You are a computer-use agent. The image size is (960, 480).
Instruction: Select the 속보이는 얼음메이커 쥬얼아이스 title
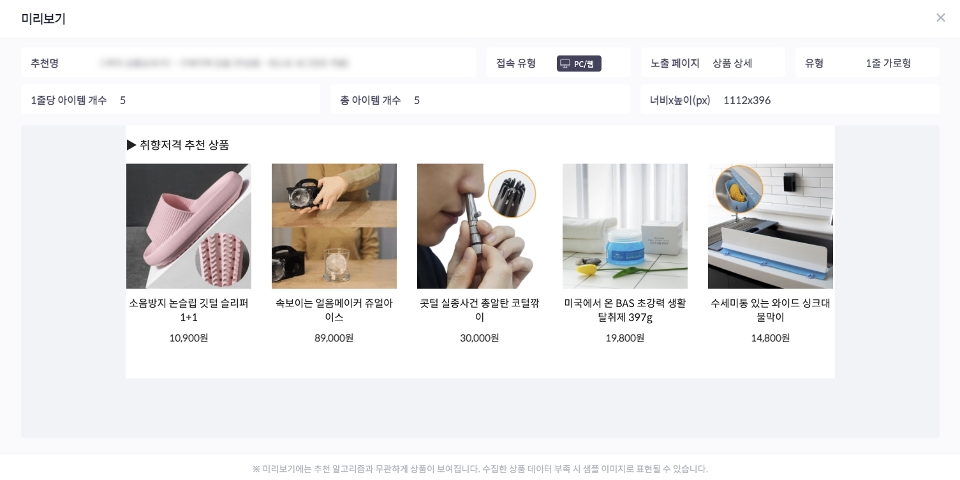pos(334,310)
